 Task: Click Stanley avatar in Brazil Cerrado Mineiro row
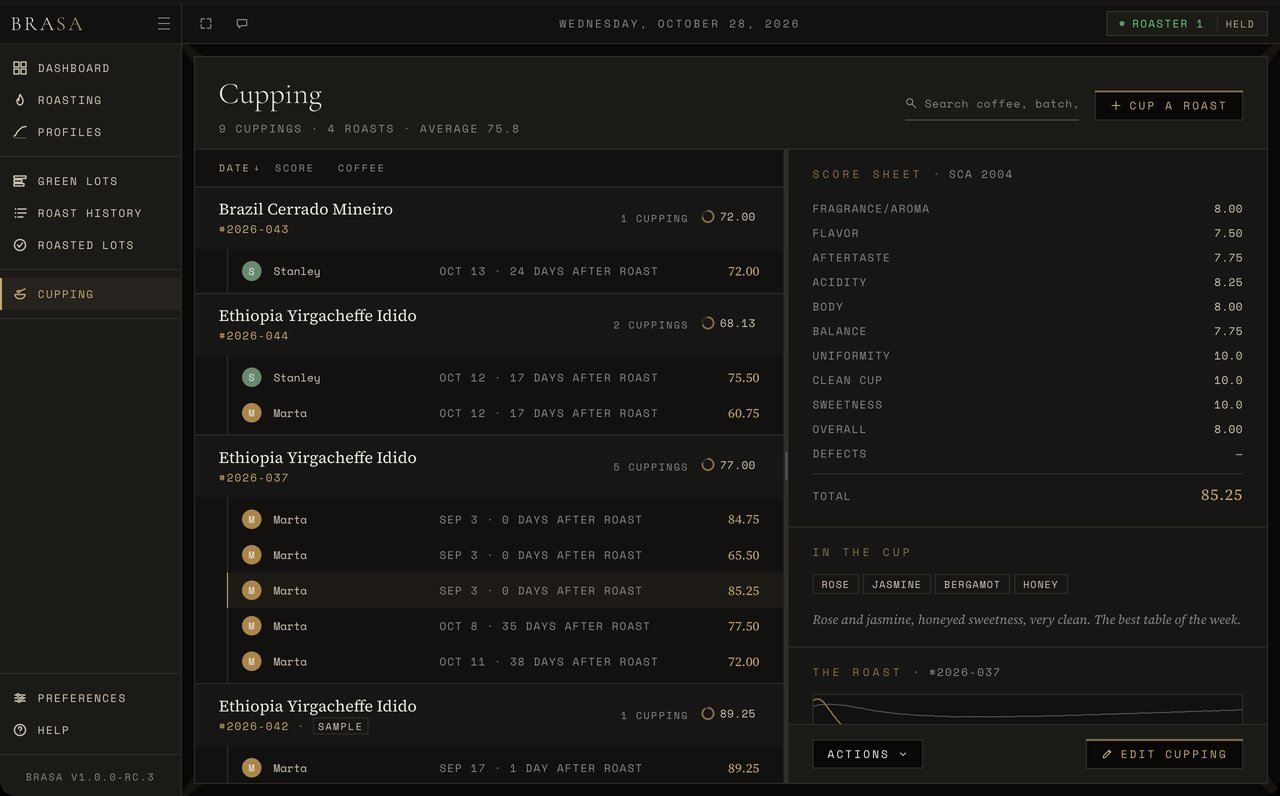pos(252,271)
